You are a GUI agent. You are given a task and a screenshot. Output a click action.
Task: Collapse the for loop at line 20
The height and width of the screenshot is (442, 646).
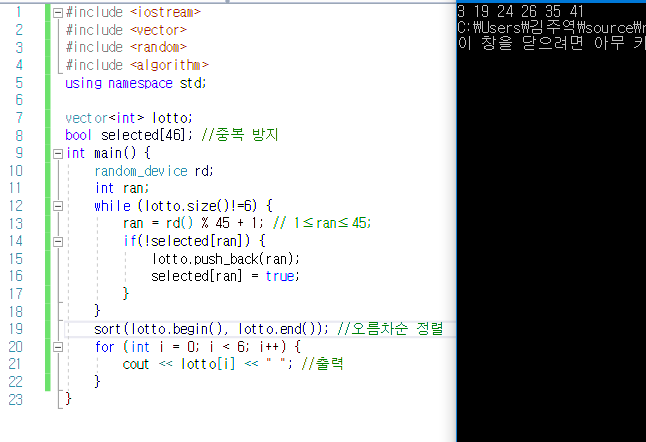tap(58, 347)
